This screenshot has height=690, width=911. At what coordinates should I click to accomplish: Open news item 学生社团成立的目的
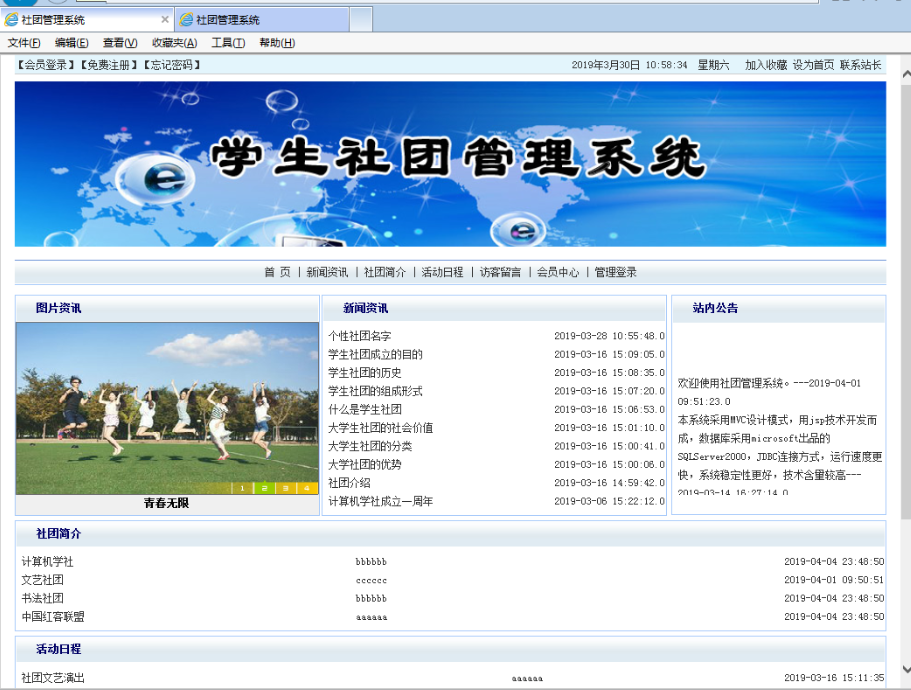[x=375, y=355]
